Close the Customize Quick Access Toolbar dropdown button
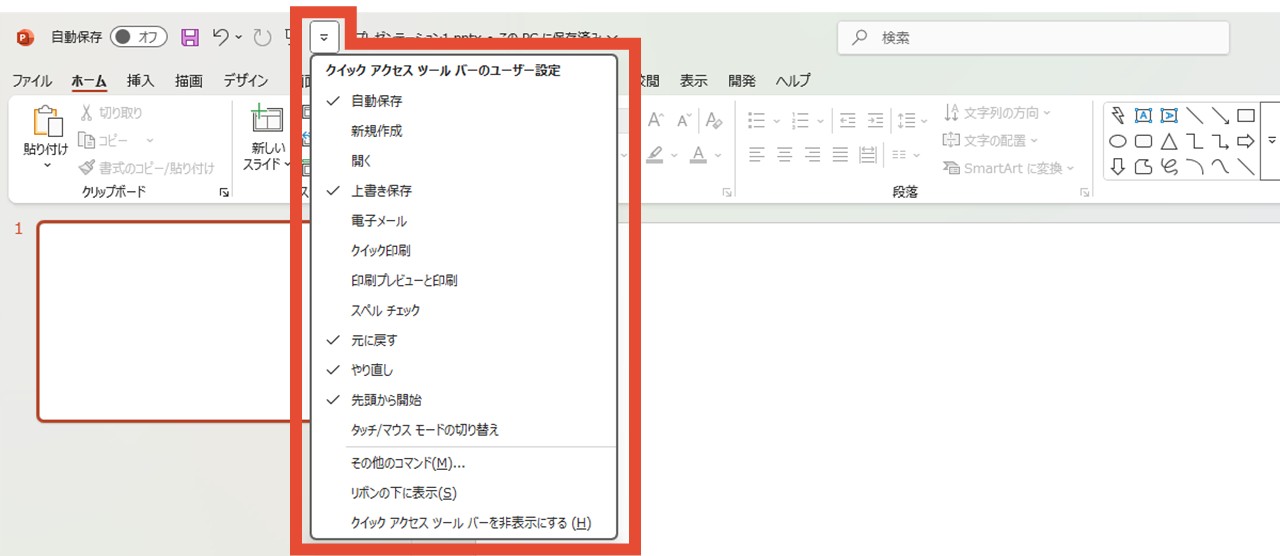Screen dimensions: 1280x556 click(x=324, y=37)
